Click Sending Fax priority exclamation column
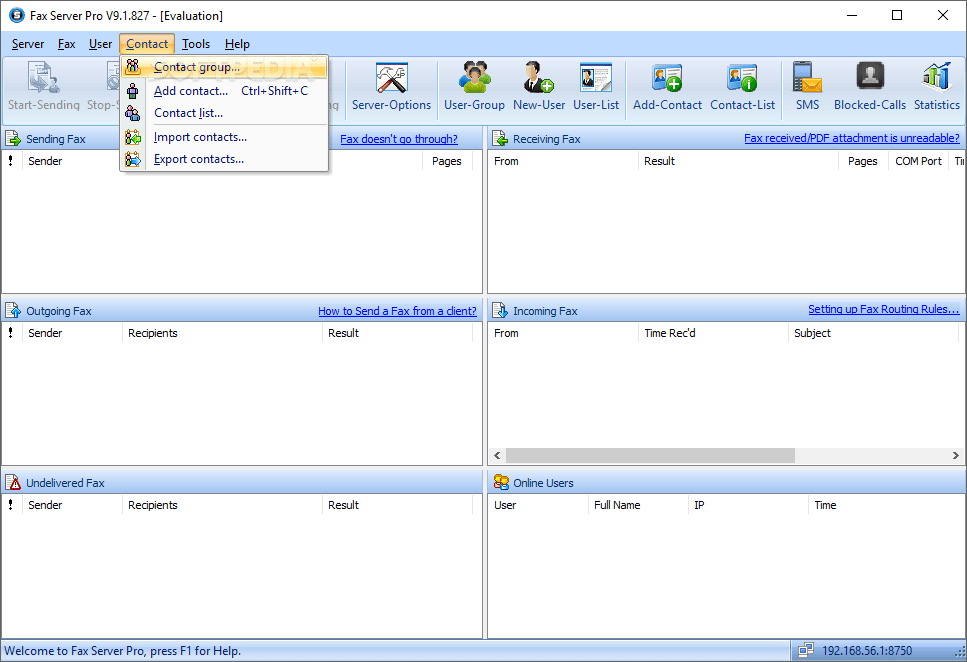Viewport: 967px width, 662px height. (x=10, y=161)
